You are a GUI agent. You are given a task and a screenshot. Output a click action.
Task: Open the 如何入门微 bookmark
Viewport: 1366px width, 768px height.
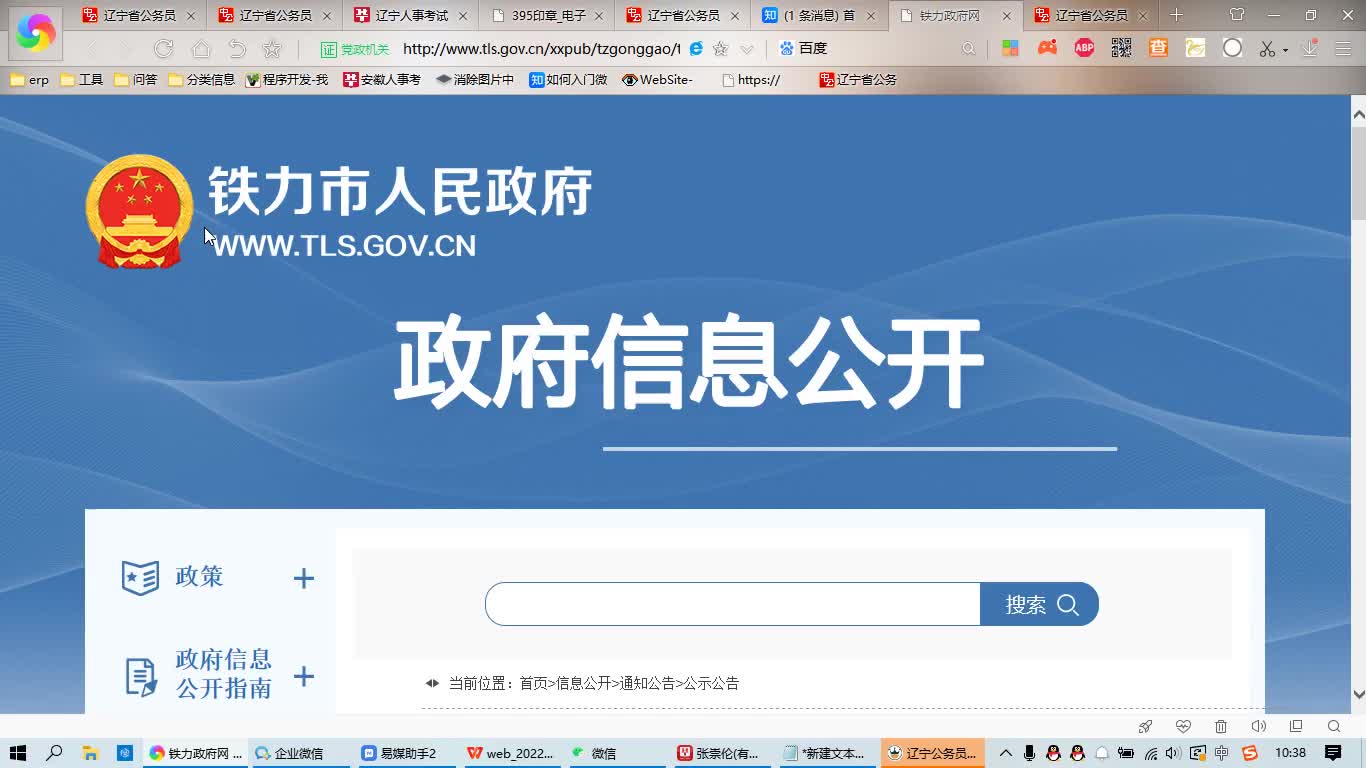click(568, 80)
